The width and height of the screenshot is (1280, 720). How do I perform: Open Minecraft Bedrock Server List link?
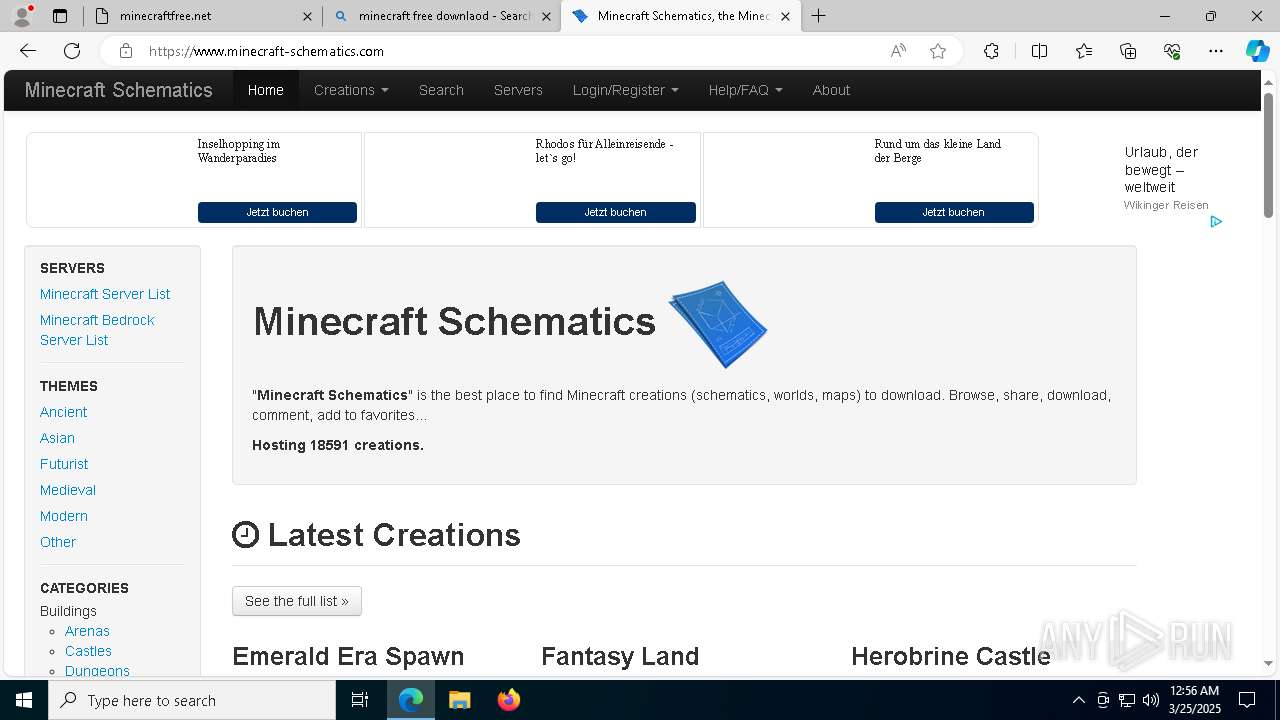point(97,330)
